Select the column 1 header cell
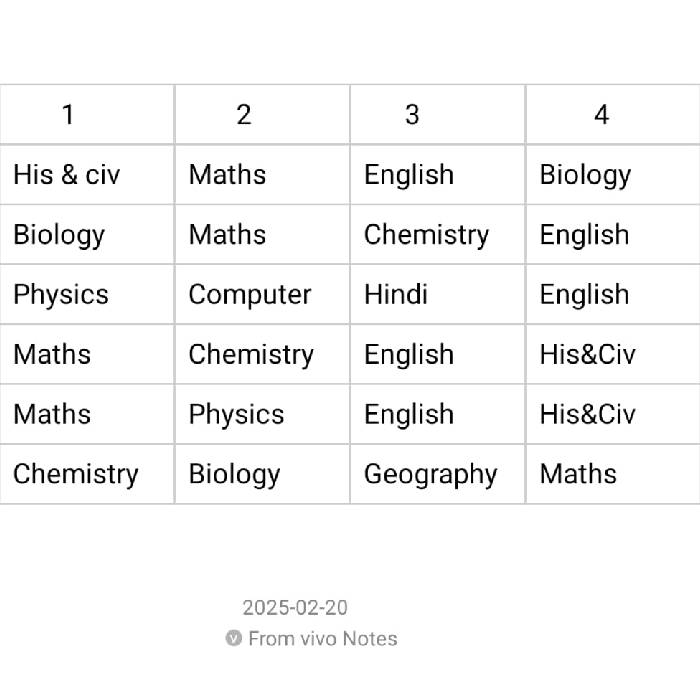Image resolution: width=700 pixels, height=700 pixels. (87, 114)
